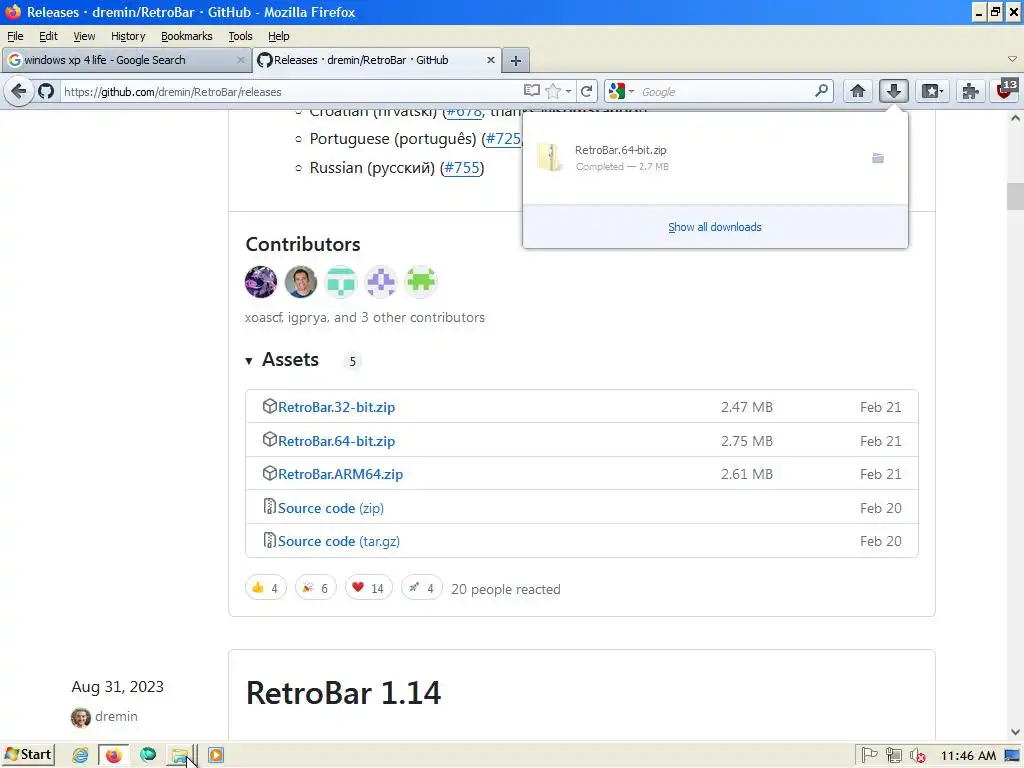1024x768 pixels.
Task: Click the search magnifier icon in Google box
Action: point(822,91)
